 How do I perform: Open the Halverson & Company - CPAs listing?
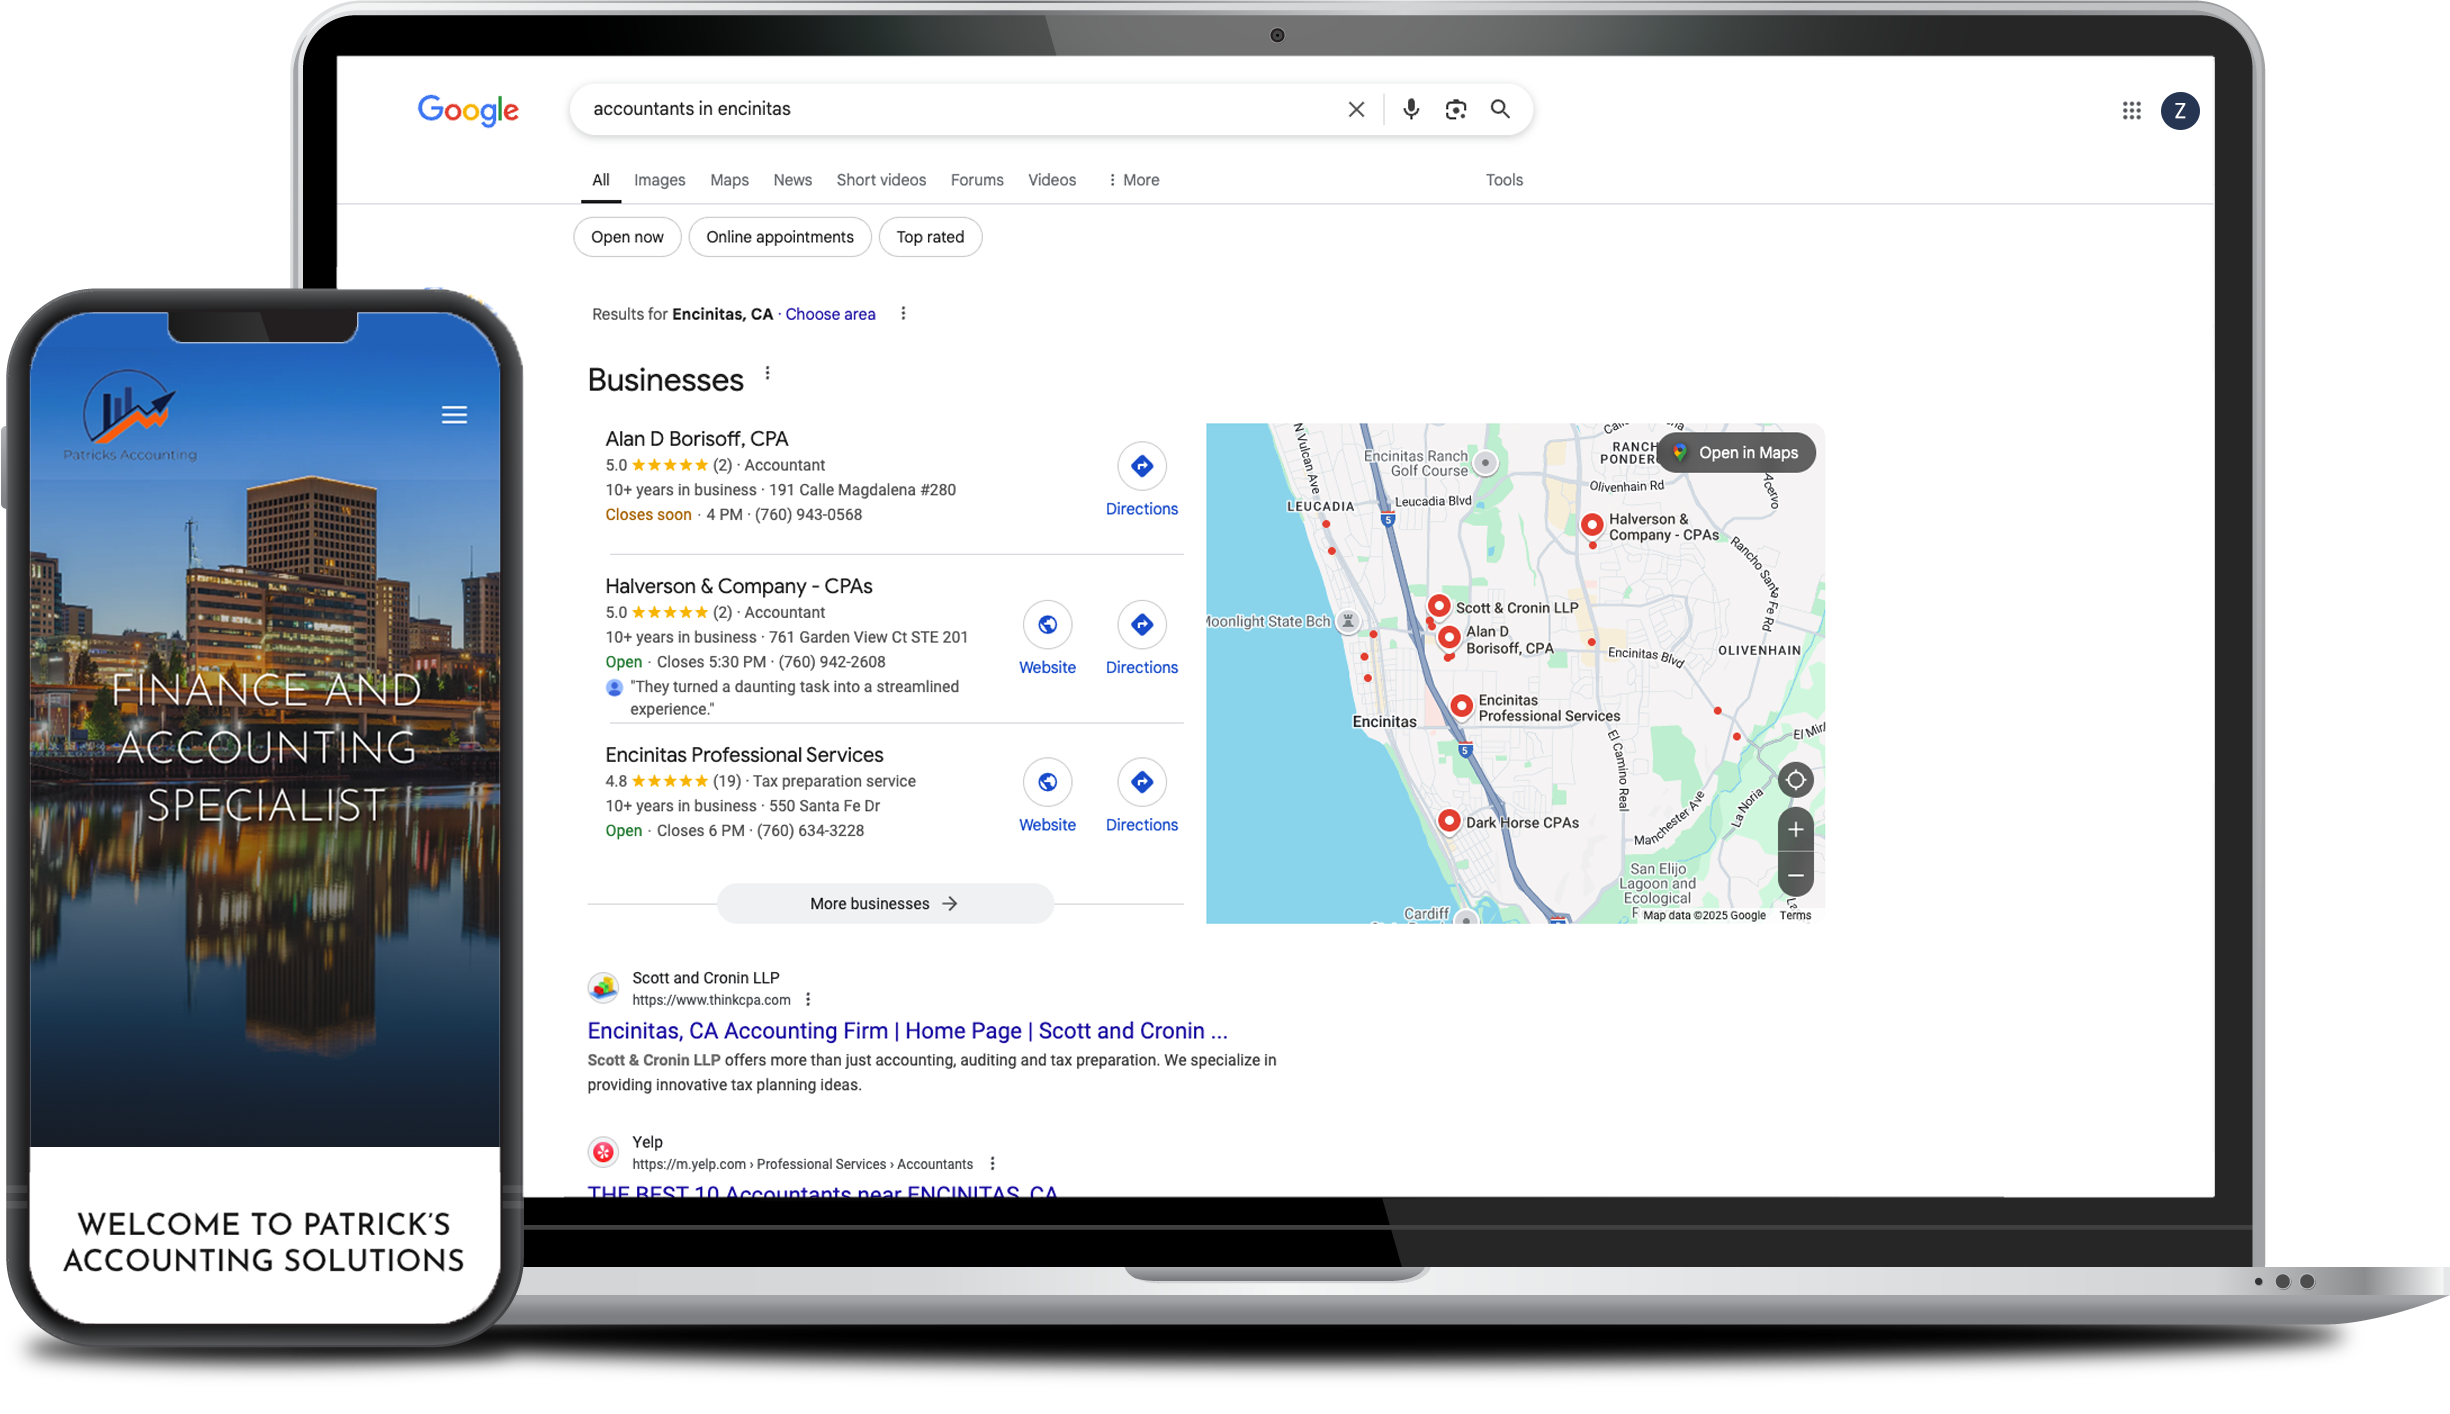click(738, 586)
